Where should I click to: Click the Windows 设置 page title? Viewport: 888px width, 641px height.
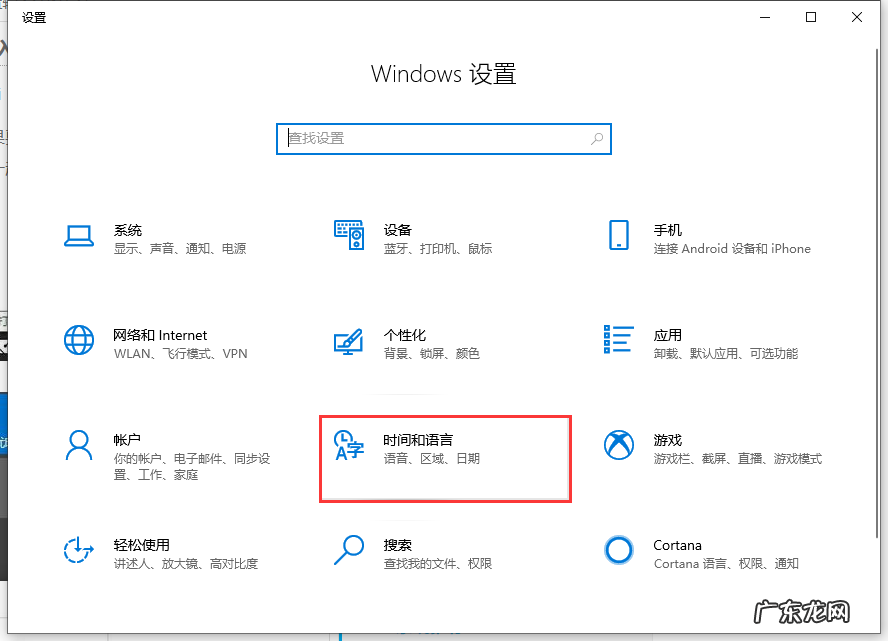(x=443, y=74)
